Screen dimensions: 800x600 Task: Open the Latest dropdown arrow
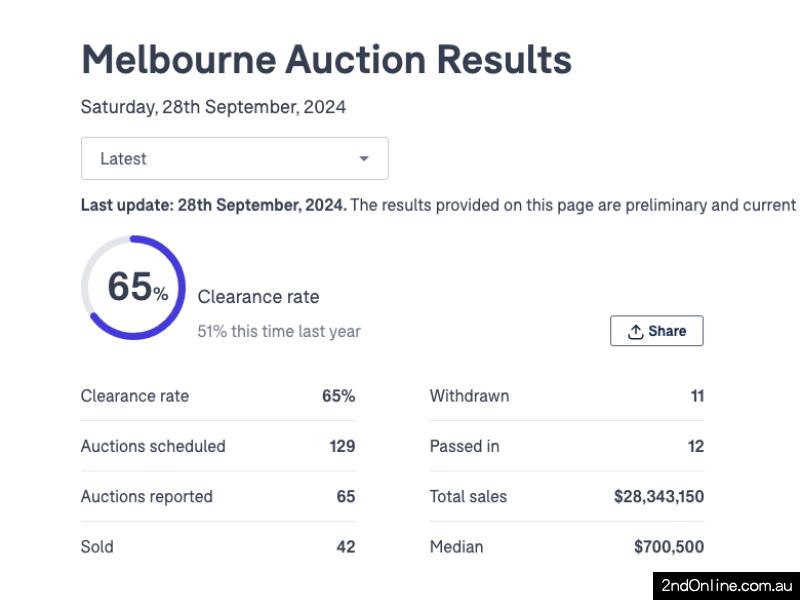pos(364,159)
